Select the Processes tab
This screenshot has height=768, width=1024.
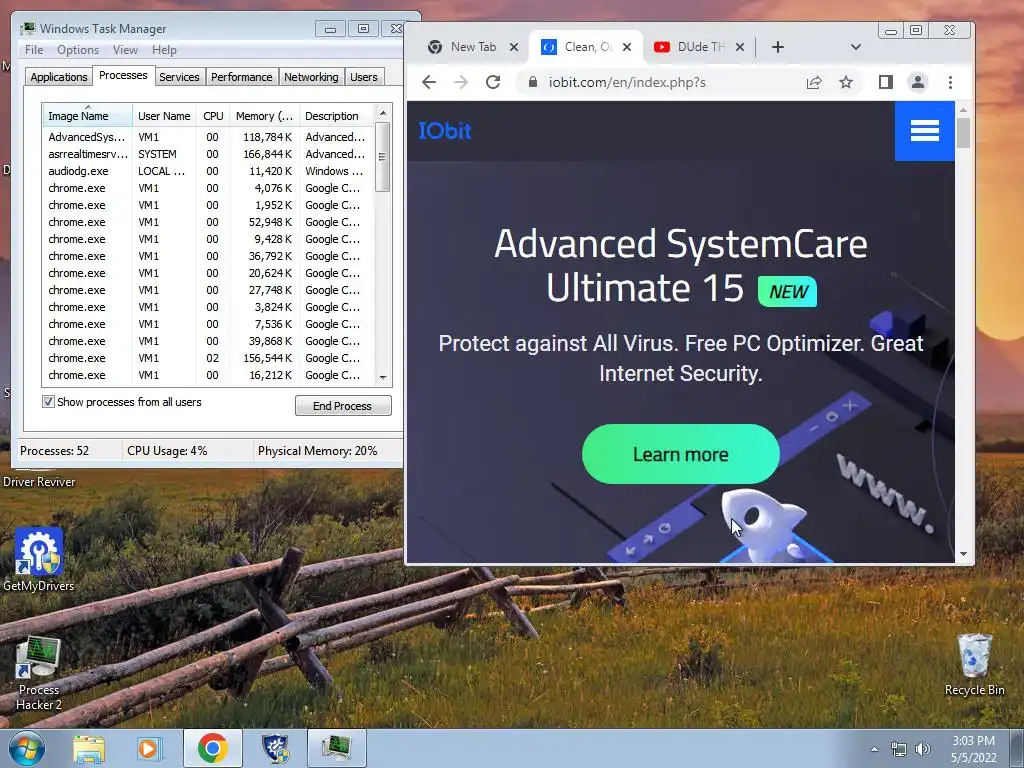tap(123, 75)
